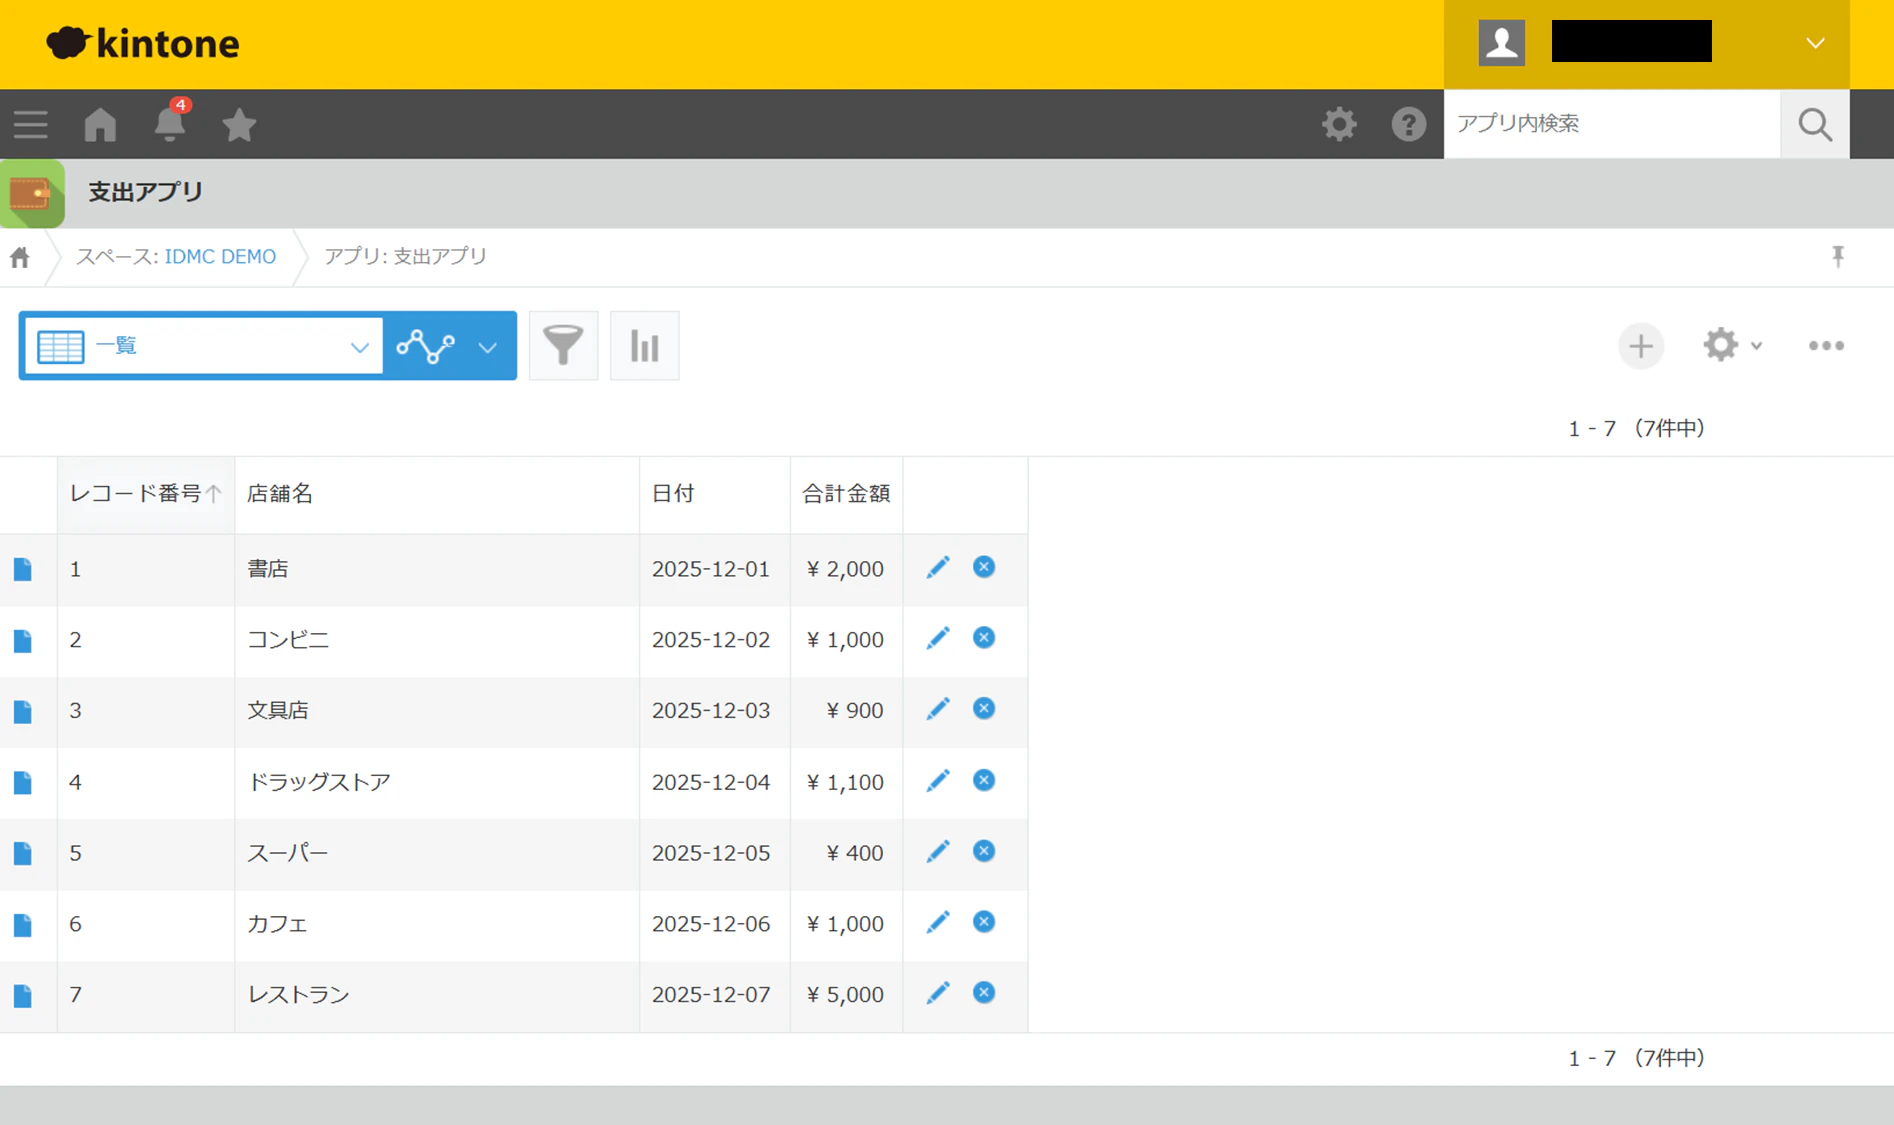Open details of record 3 文具店

pos(23,712)
